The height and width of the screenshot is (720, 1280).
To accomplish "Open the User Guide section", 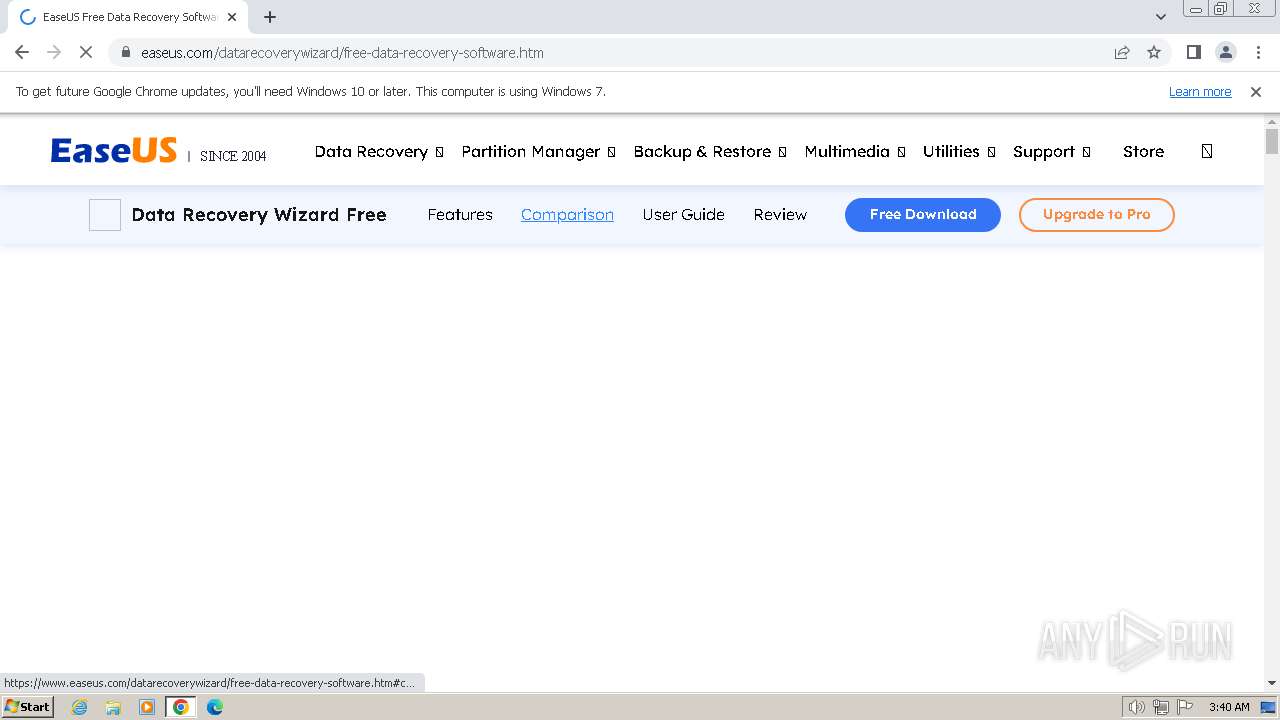I will click(x=683, y=215).
